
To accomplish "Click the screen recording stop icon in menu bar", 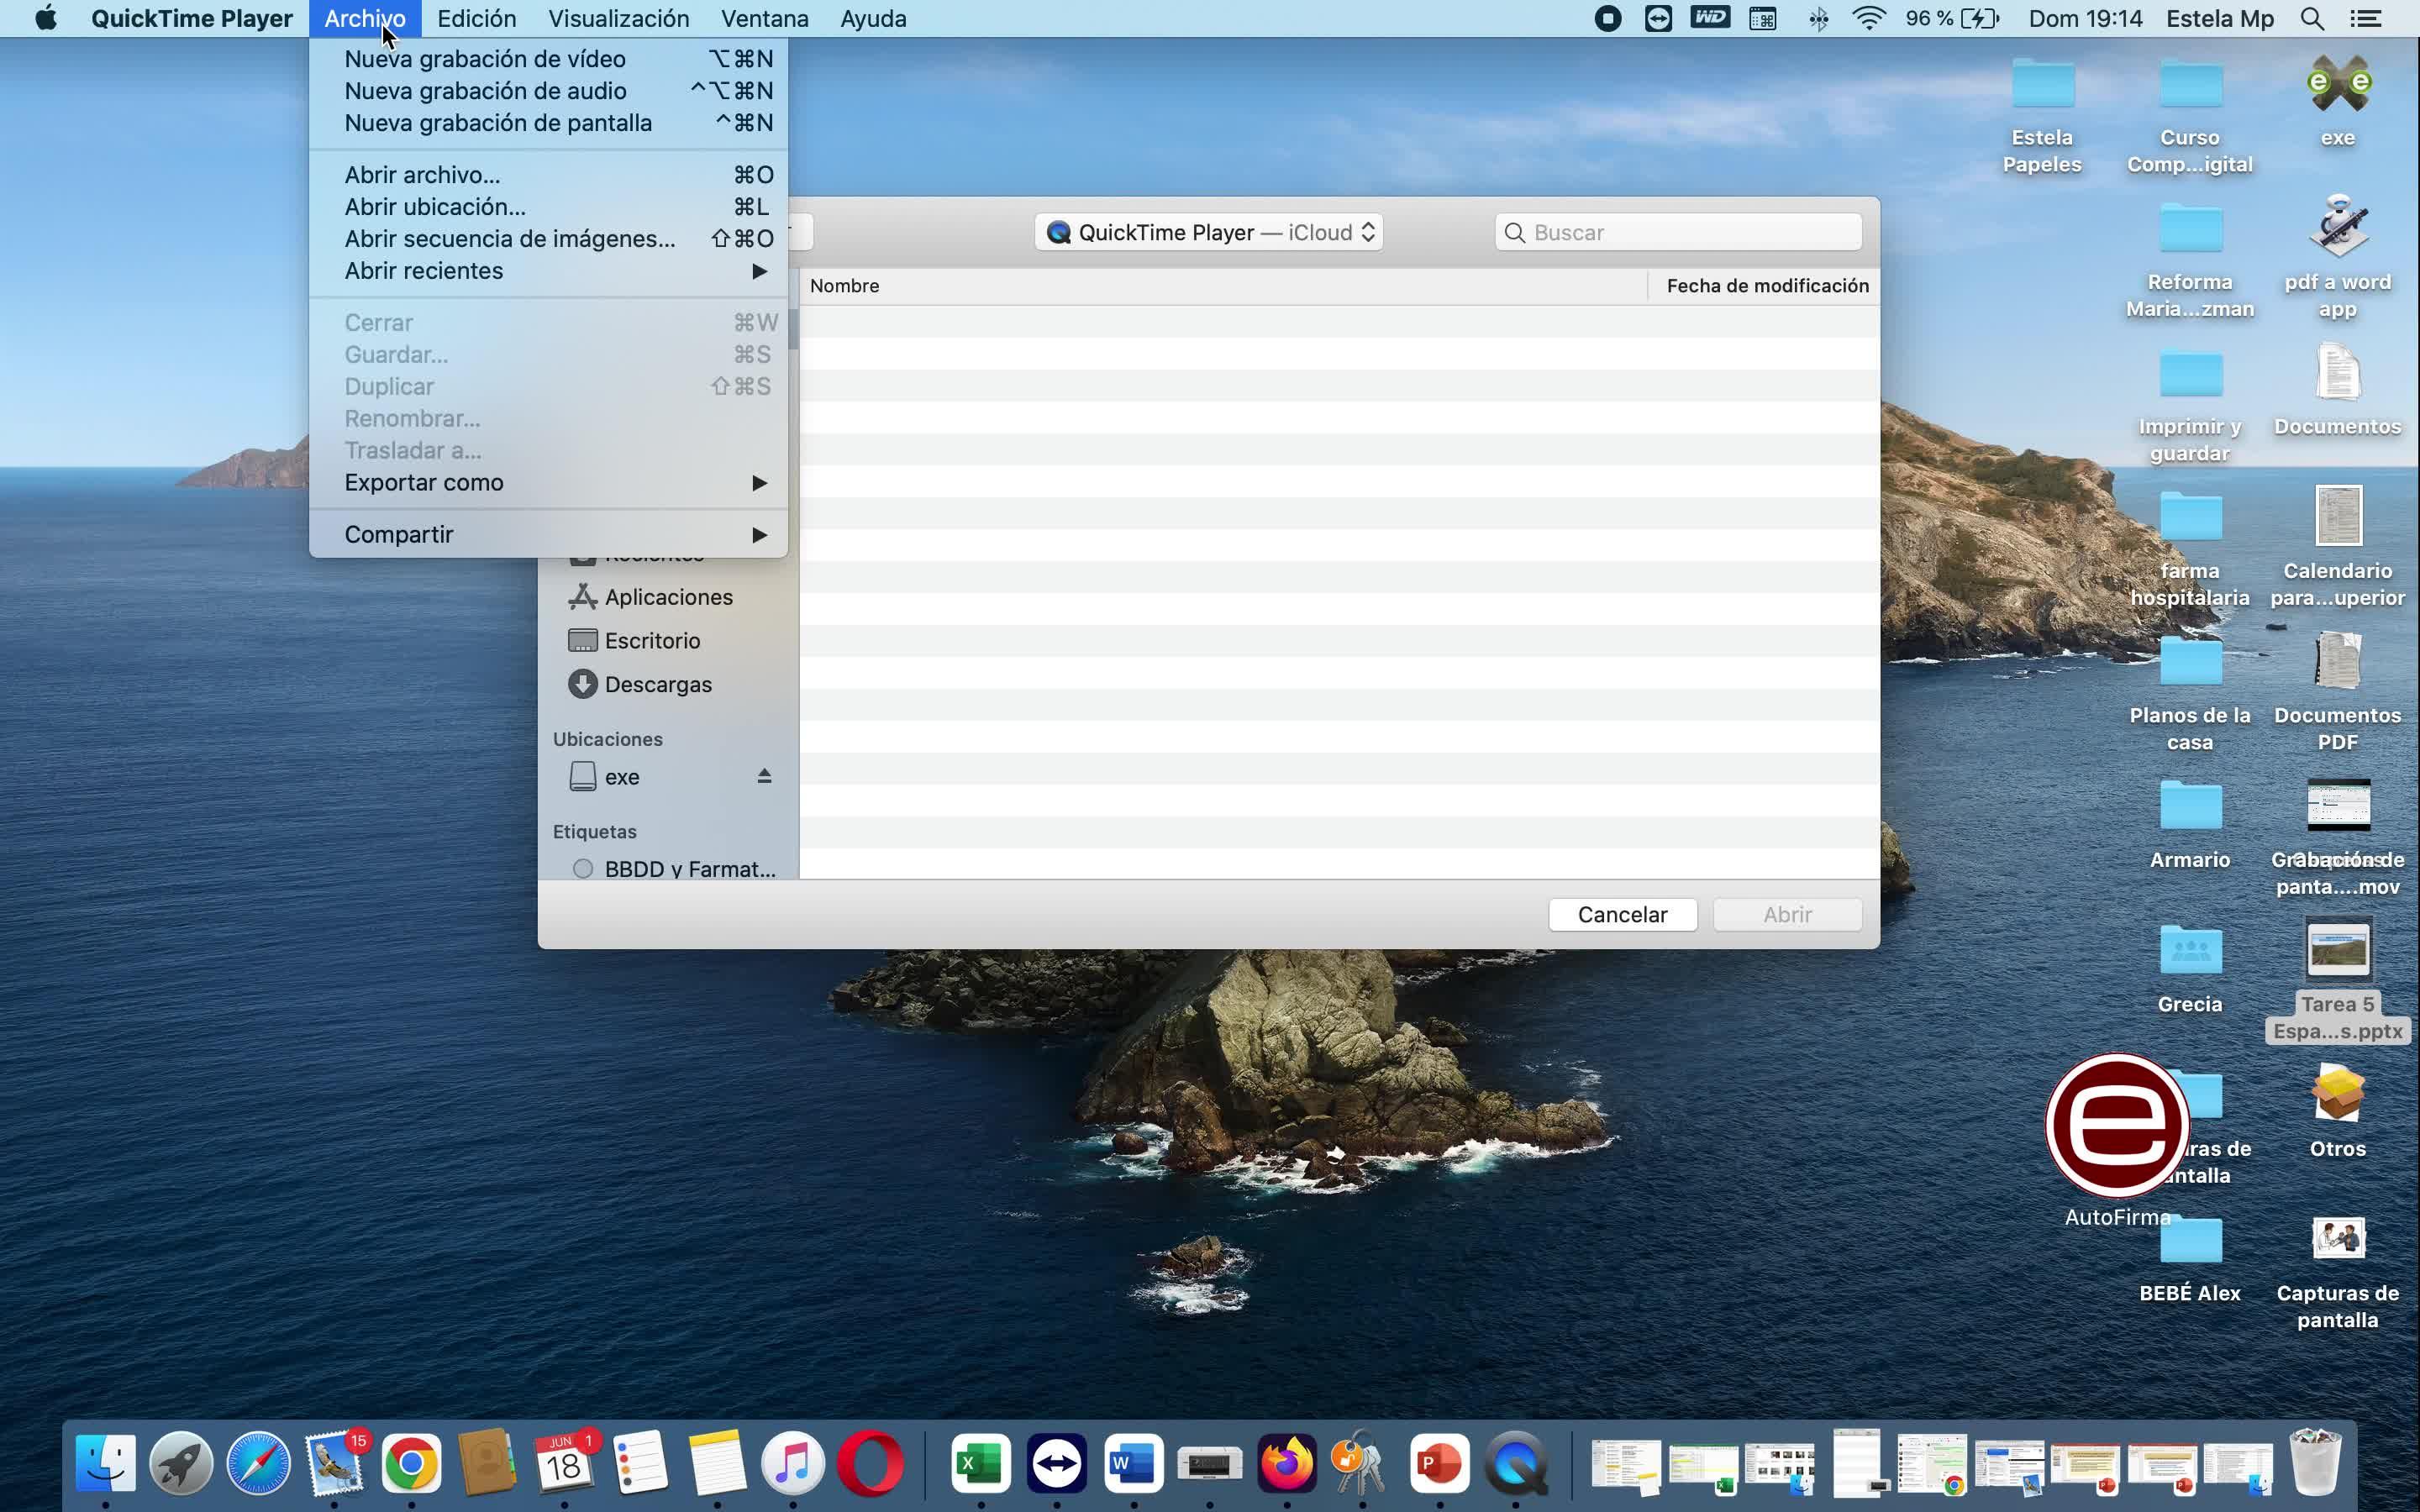I will tap(1607, 19).
